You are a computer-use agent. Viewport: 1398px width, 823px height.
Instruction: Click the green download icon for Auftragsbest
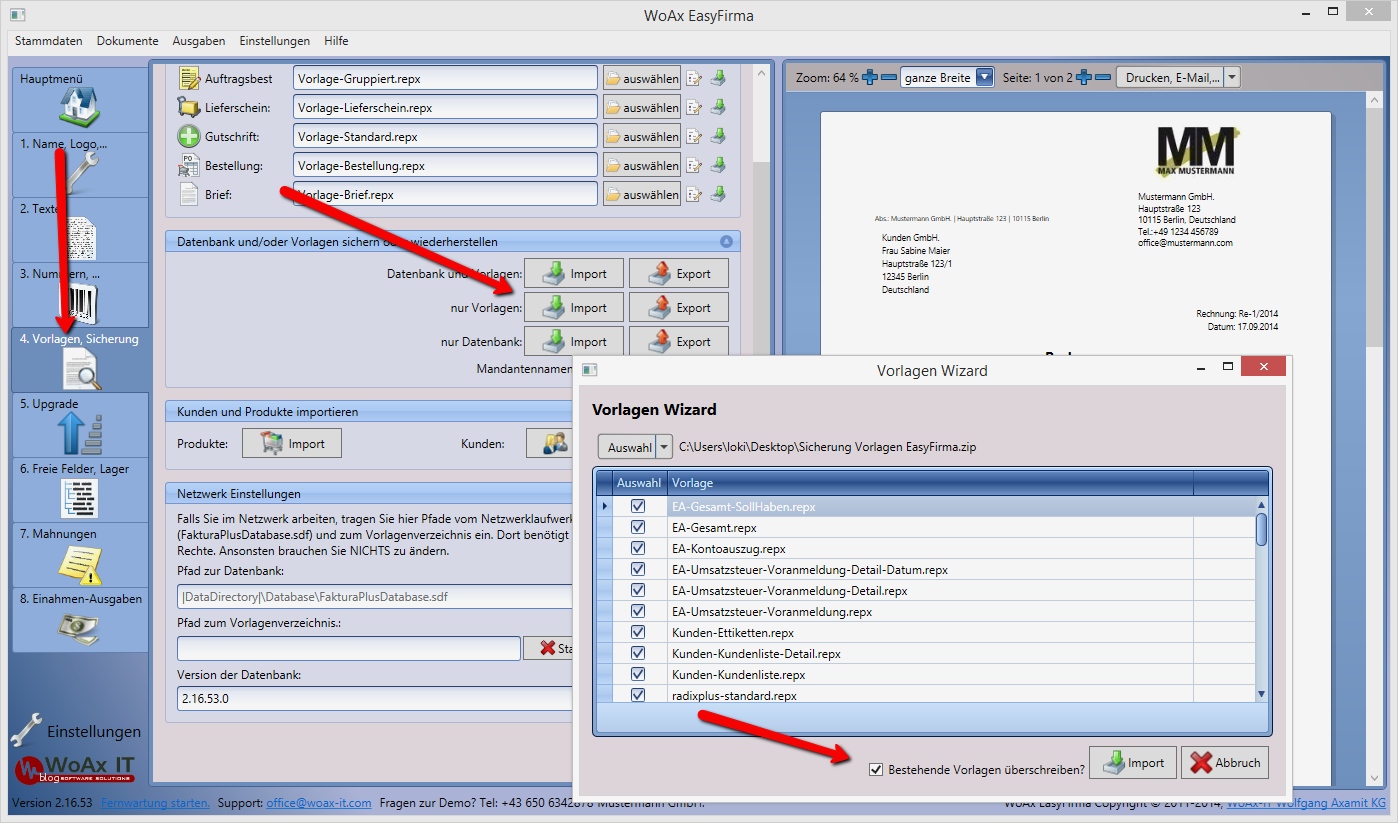(x=718, y=79)
